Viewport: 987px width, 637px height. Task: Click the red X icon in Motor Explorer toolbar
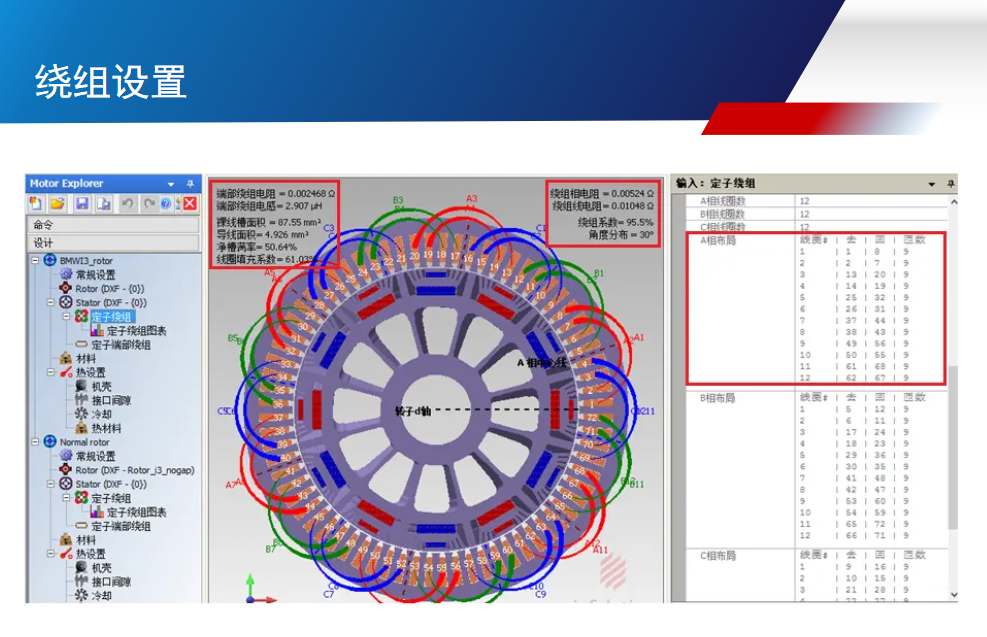[189, 204]
